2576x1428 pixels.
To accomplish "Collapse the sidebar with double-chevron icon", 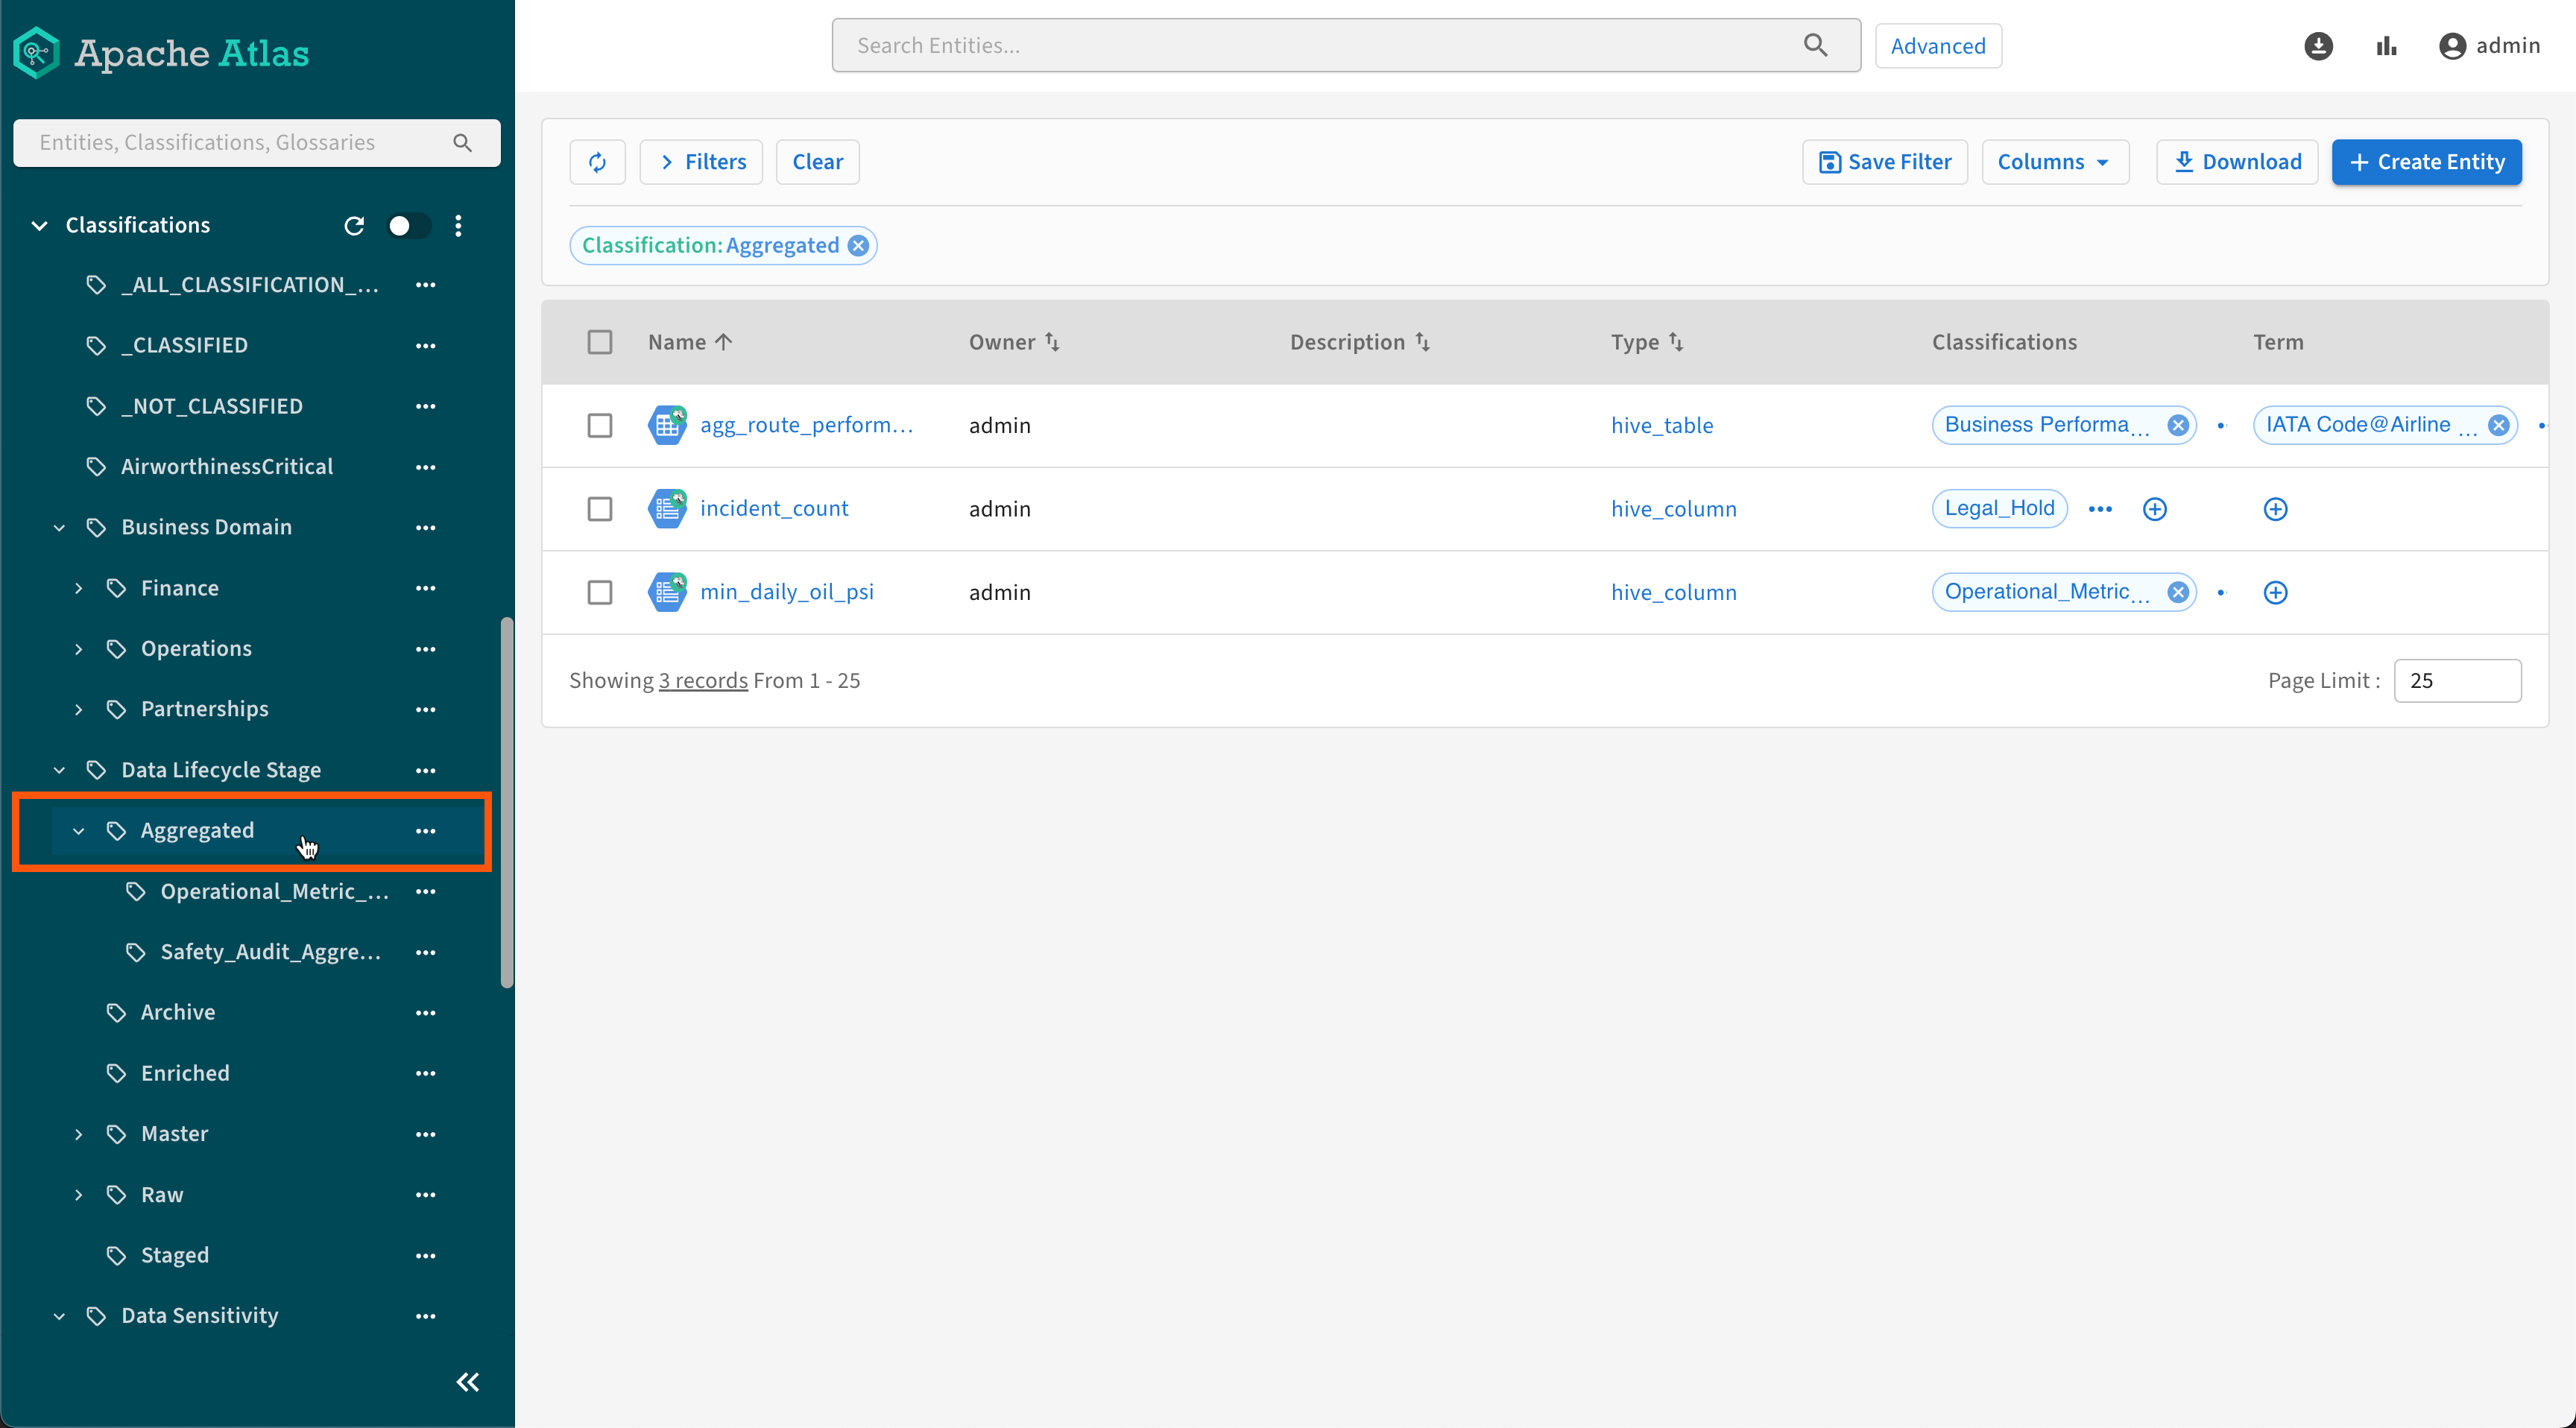I will coord(467,1382).
